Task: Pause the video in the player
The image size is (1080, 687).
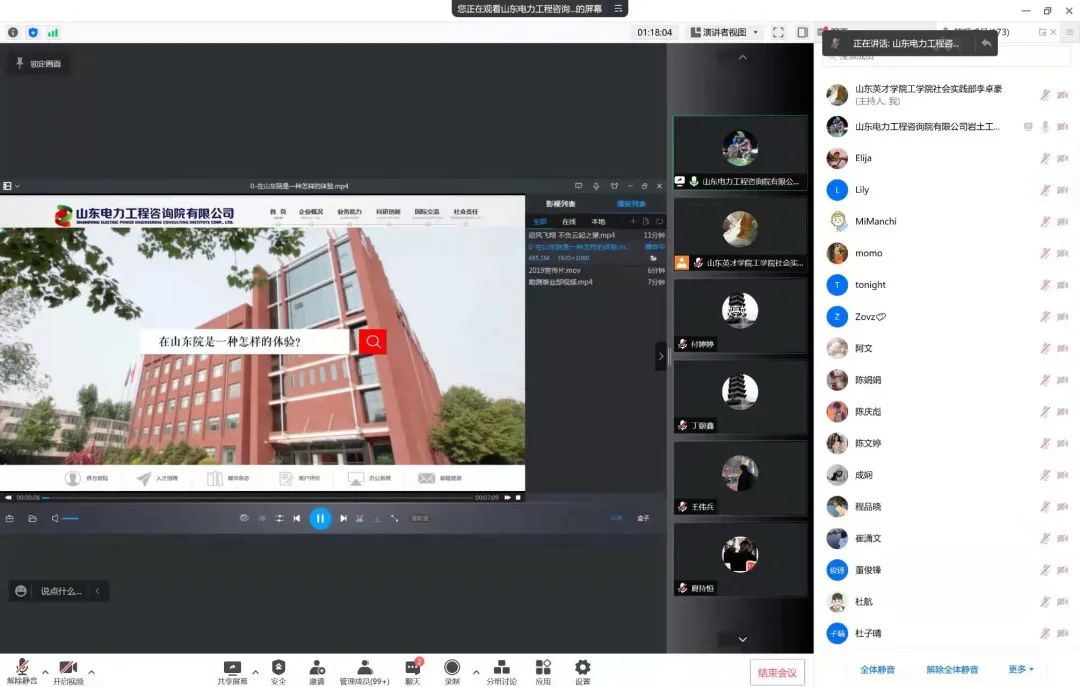Action: tap(320, 518)
